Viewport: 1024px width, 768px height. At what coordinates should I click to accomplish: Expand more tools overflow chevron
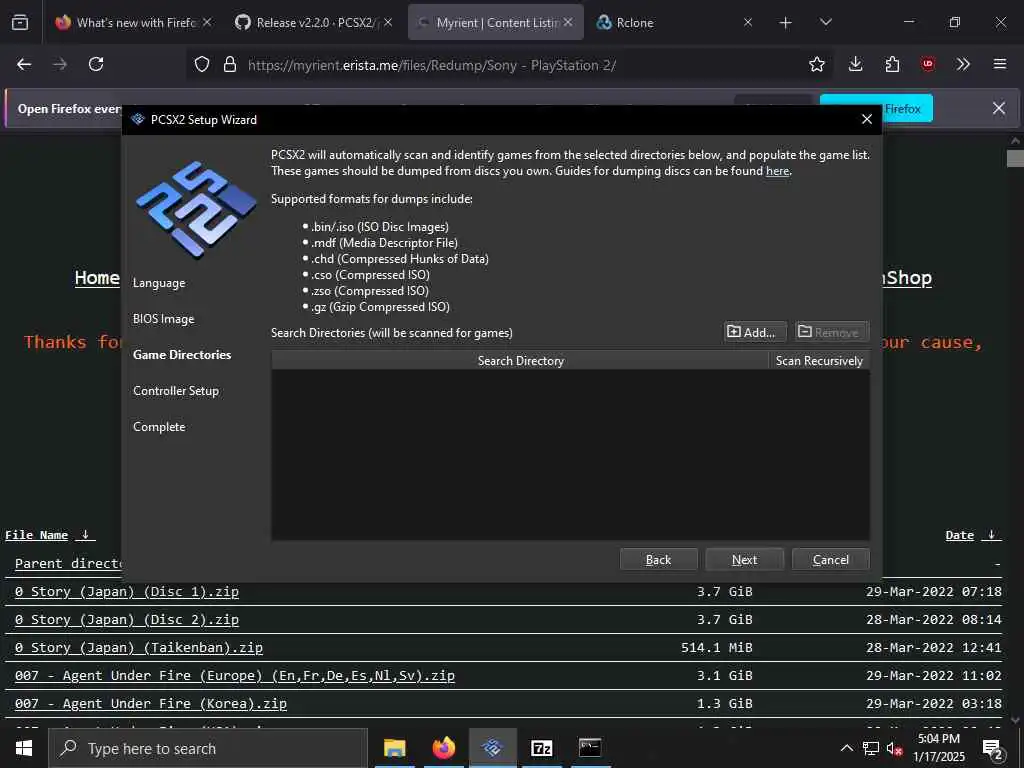[963, 64]
